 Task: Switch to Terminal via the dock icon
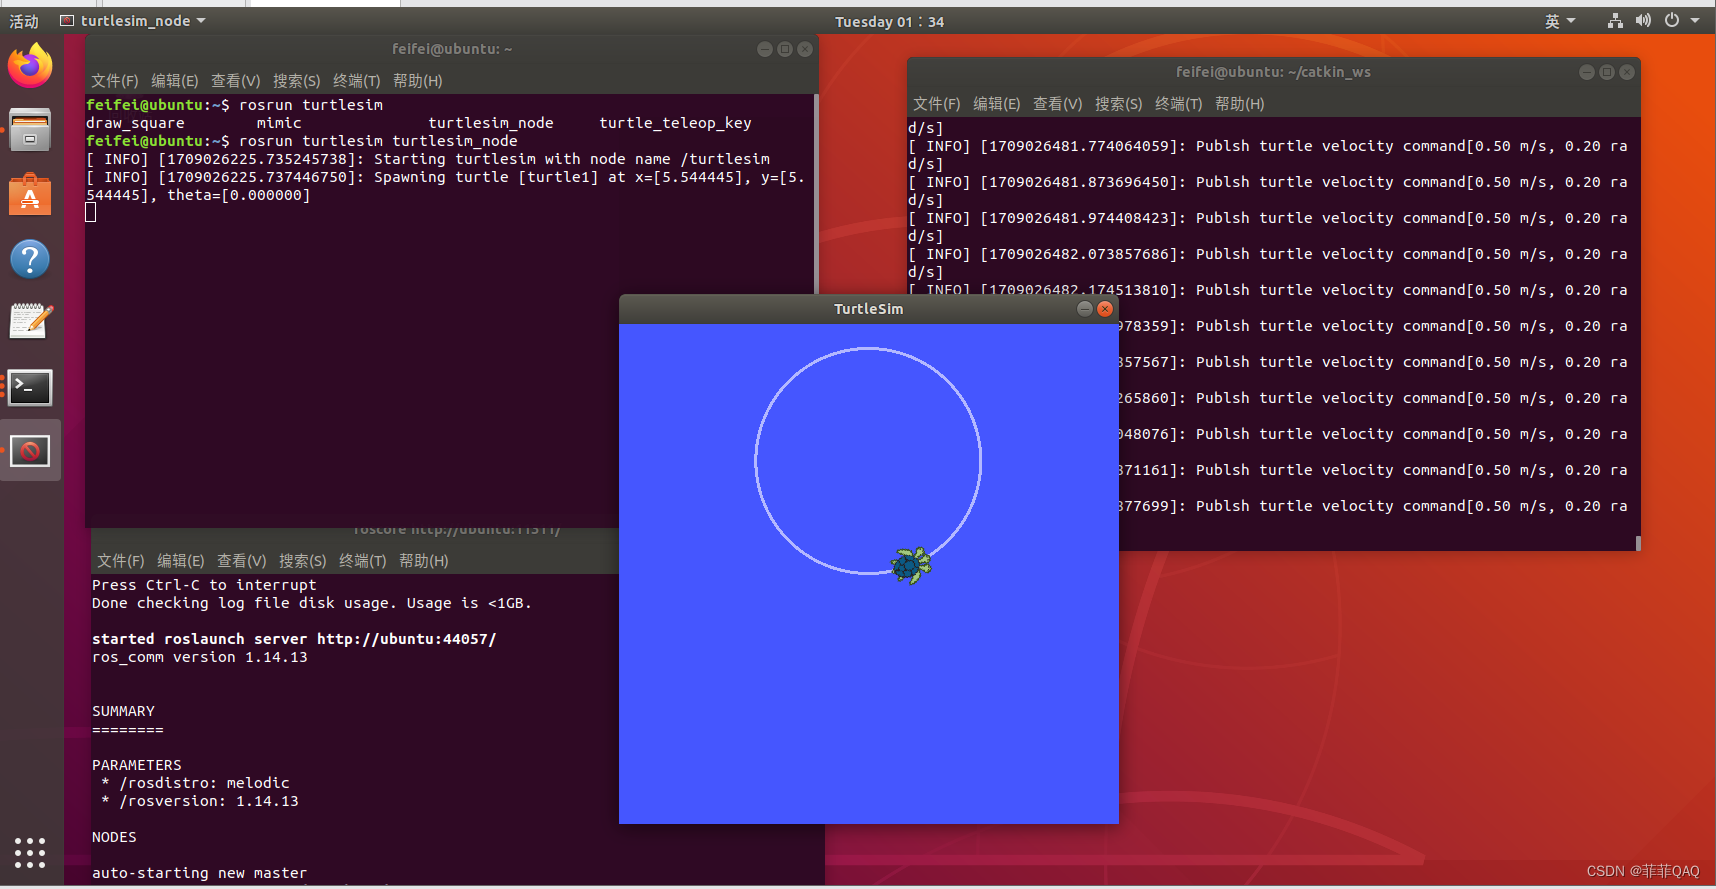pos(30,387)
